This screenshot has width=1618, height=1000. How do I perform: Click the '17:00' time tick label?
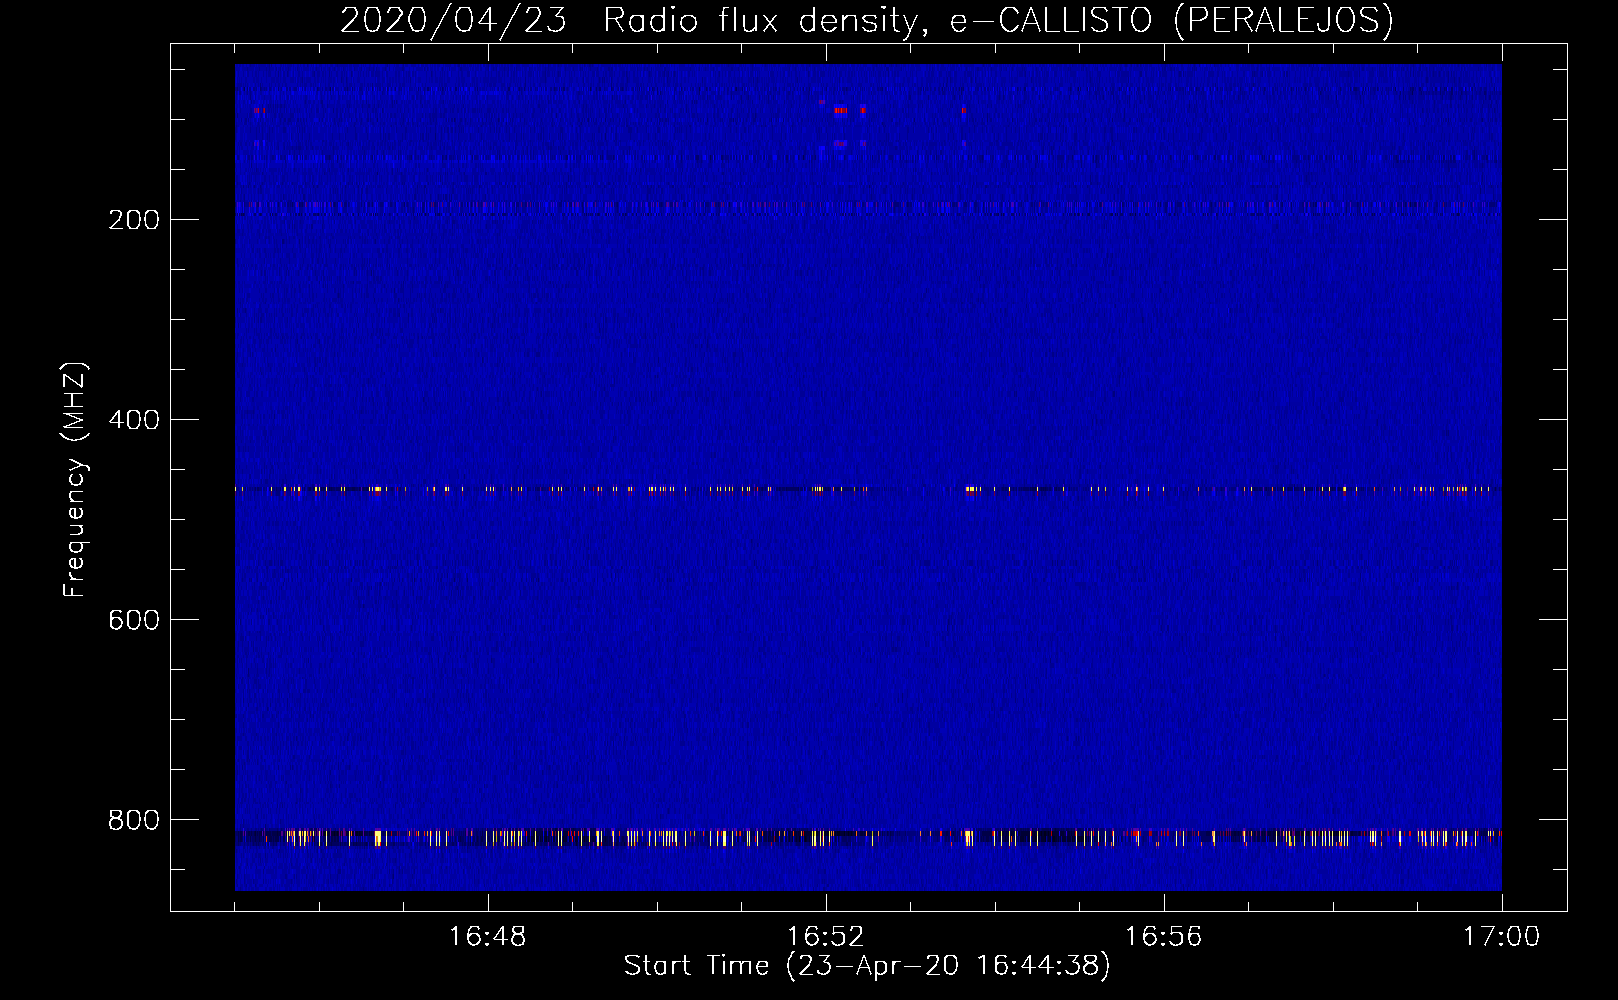coord(1502,937)
